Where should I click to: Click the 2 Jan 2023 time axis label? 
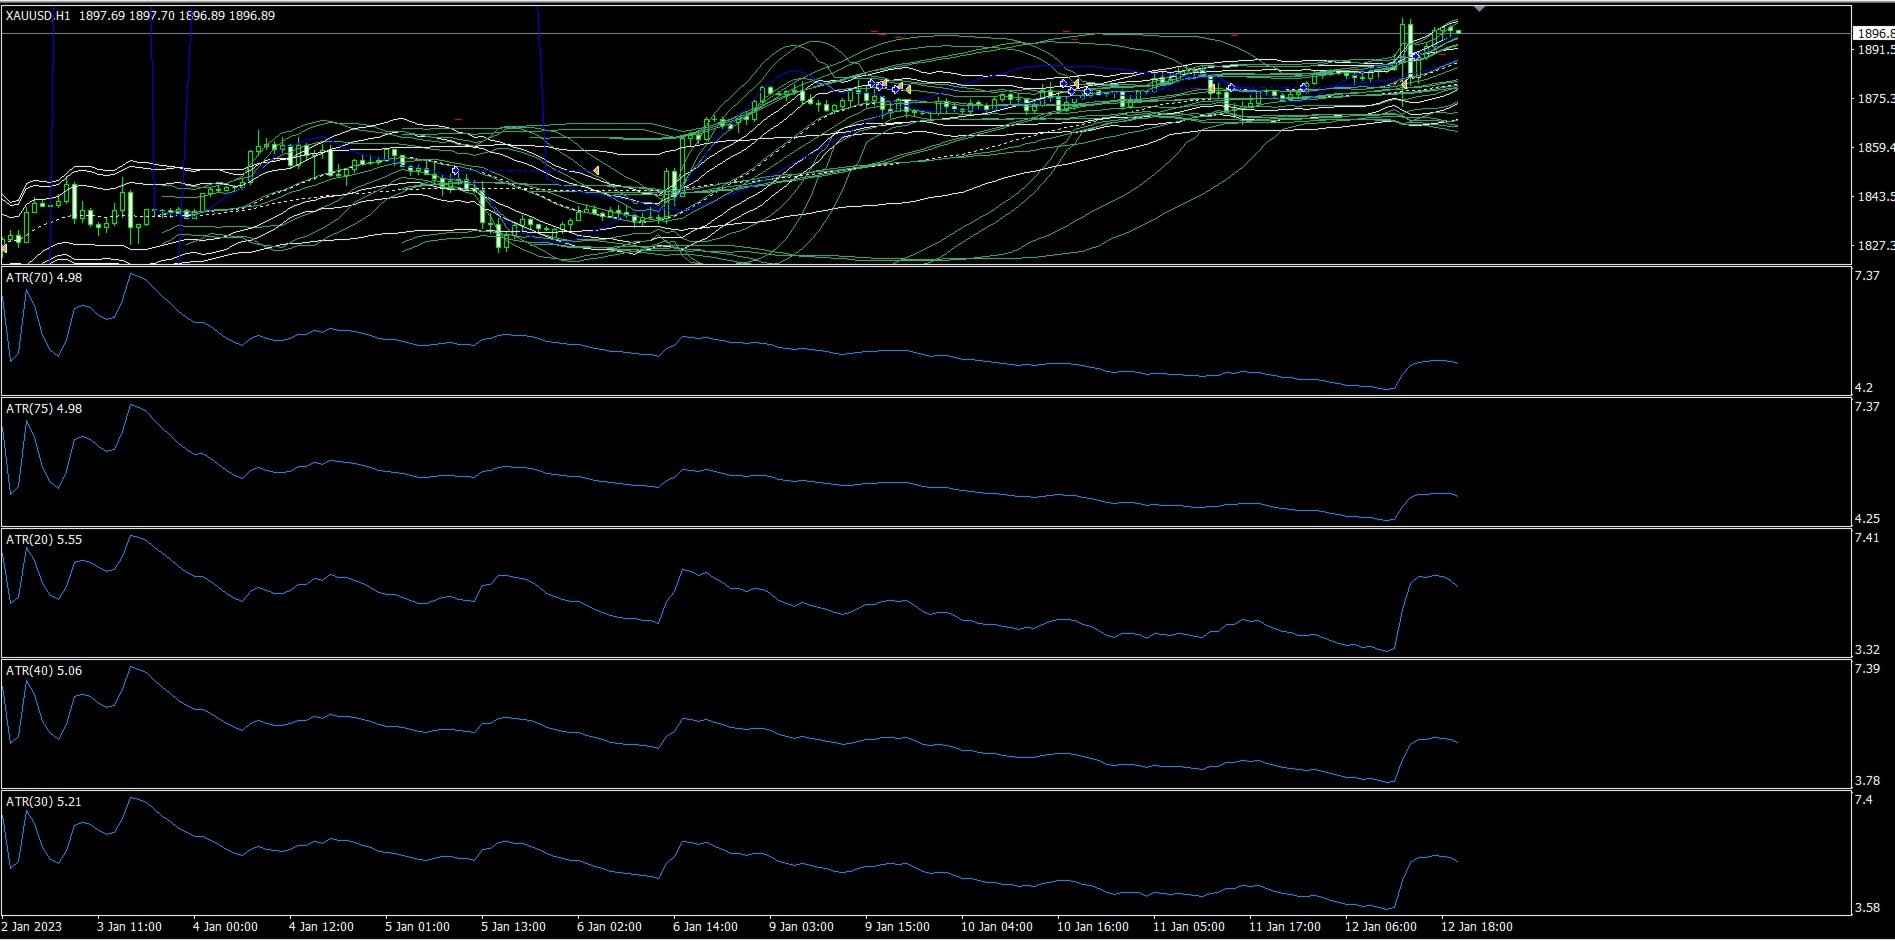click(32, 927)
